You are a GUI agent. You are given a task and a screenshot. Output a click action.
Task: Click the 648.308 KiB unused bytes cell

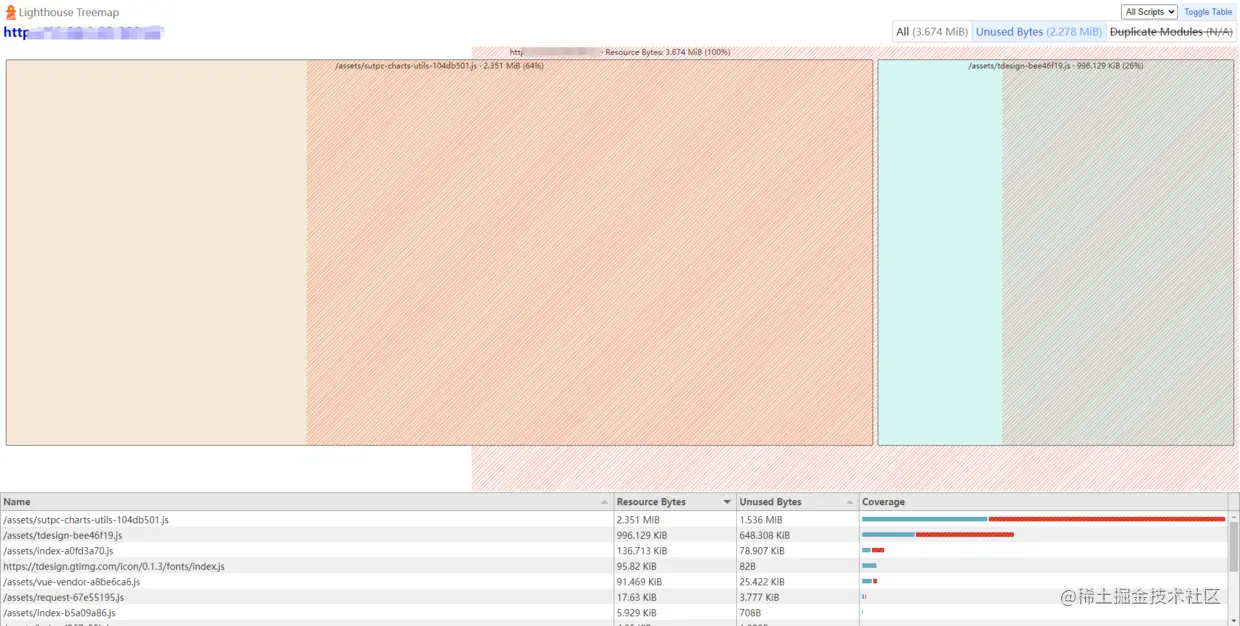tap(797, 535)
